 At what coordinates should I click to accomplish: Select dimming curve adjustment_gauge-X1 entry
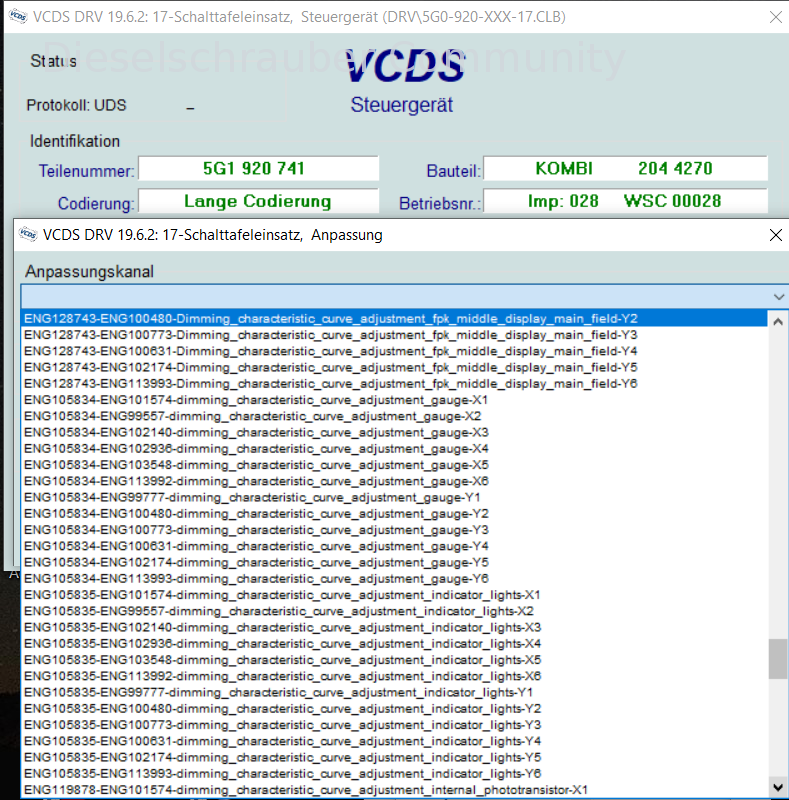click(x=394, y=400)
